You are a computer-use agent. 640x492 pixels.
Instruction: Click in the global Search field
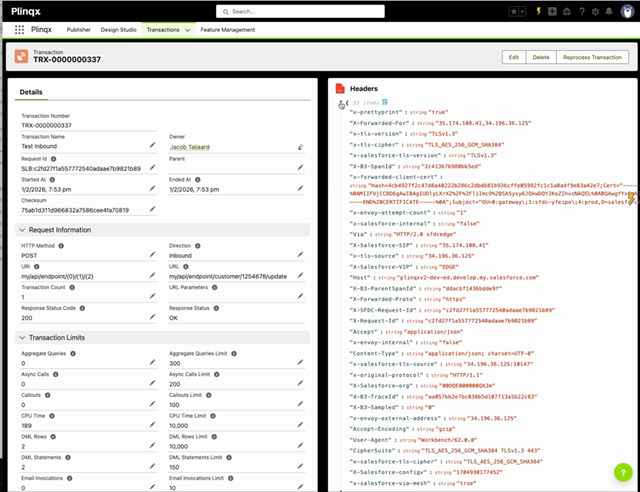click(x=300, y=11)
